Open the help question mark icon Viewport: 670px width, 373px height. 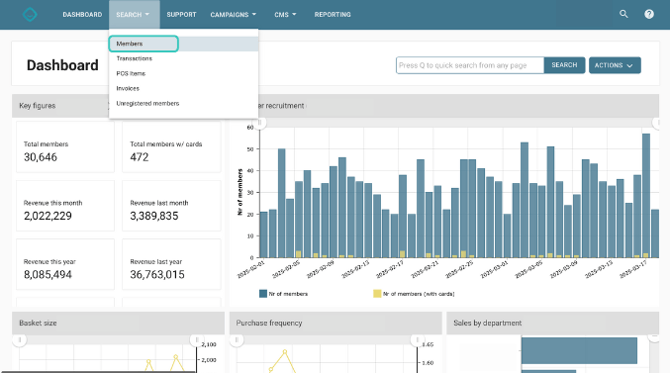coord(649,14)
